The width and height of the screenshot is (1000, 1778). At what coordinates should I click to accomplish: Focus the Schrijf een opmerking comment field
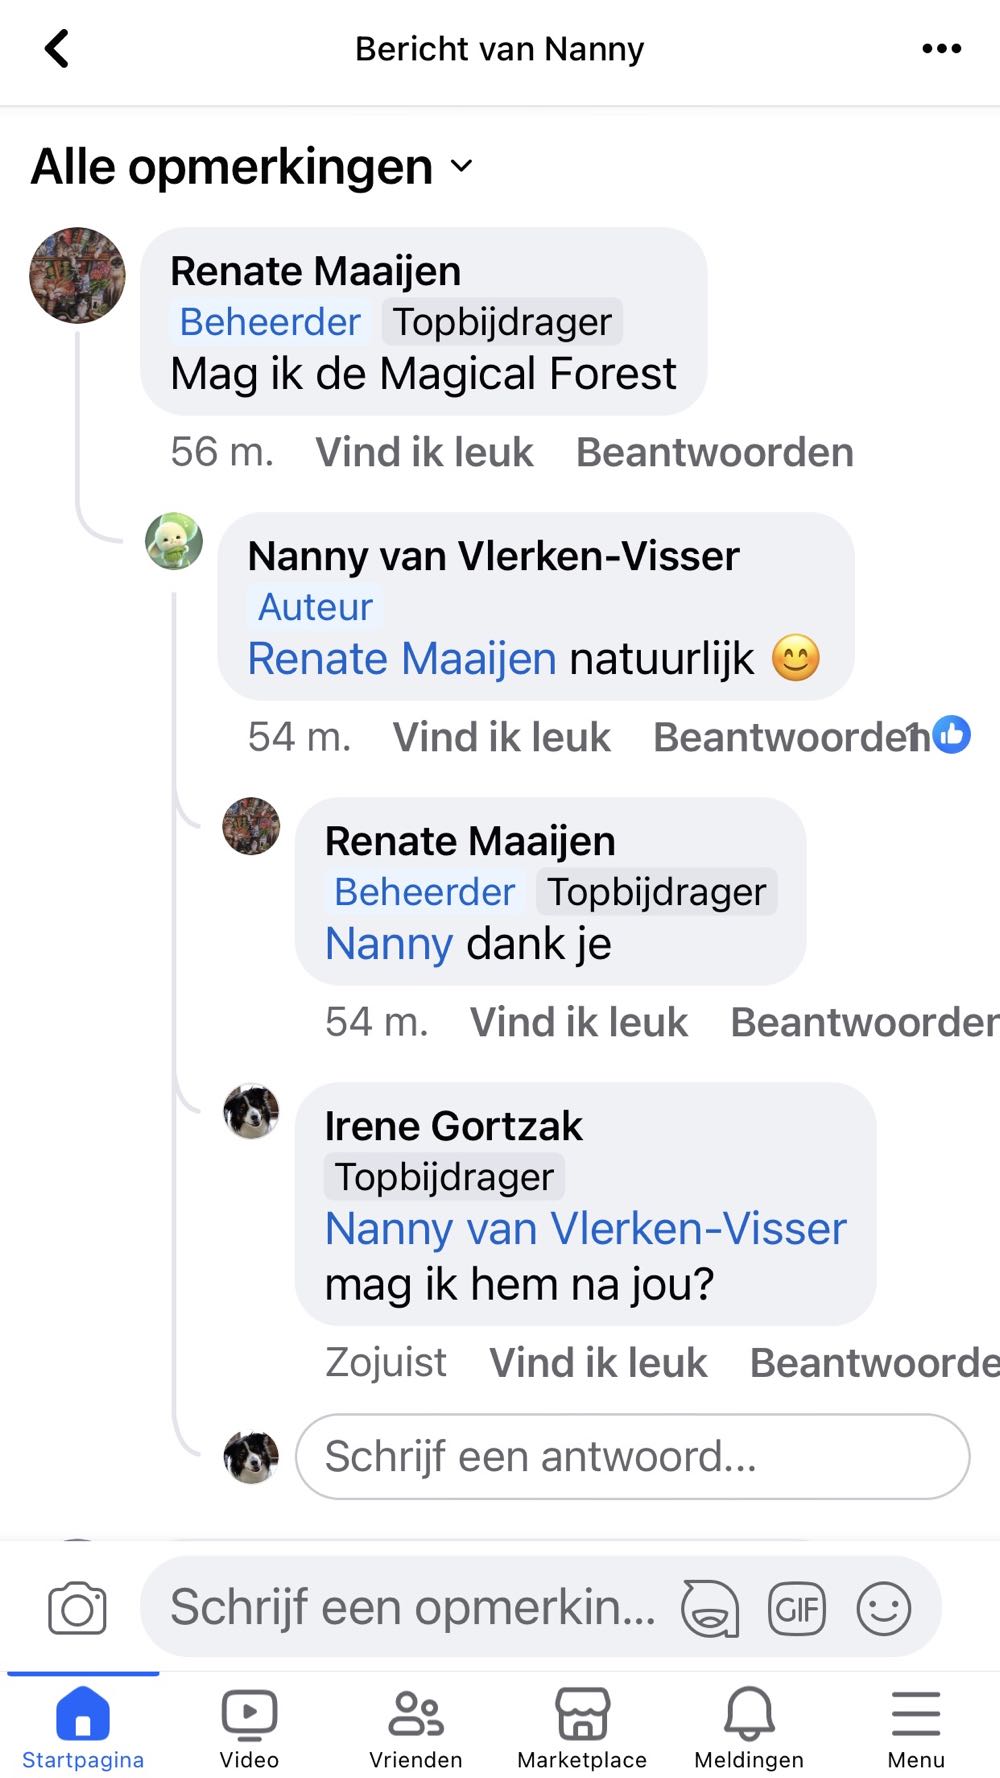(x=412, y=1608)
